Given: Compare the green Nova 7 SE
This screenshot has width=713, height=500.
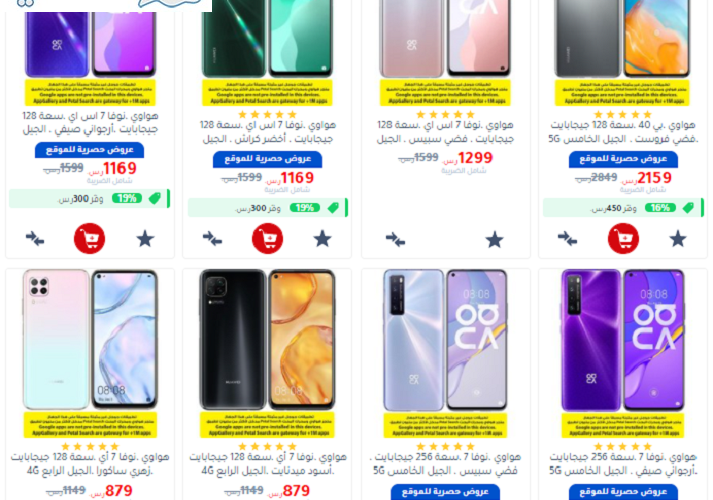Looking at the screenshot, I should (x=212, y=238).
